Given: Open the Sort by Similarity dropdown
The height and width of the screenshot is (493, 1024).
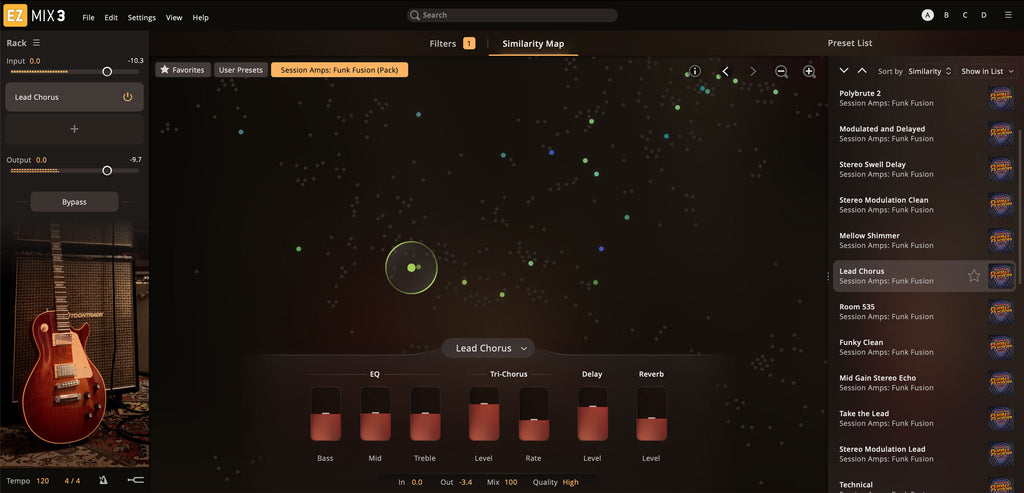Looking at the screenshot, I should coord(930,71).
